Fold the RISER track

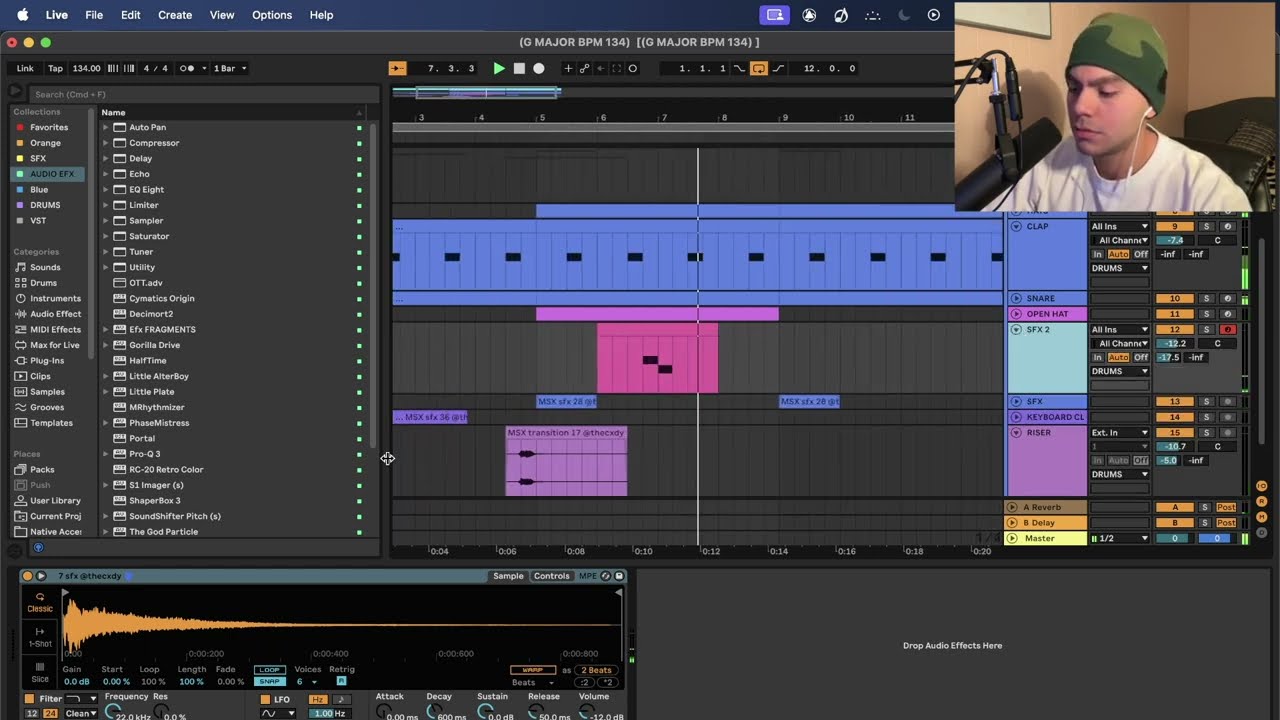pyautogui.click(x=1016, y=433)
